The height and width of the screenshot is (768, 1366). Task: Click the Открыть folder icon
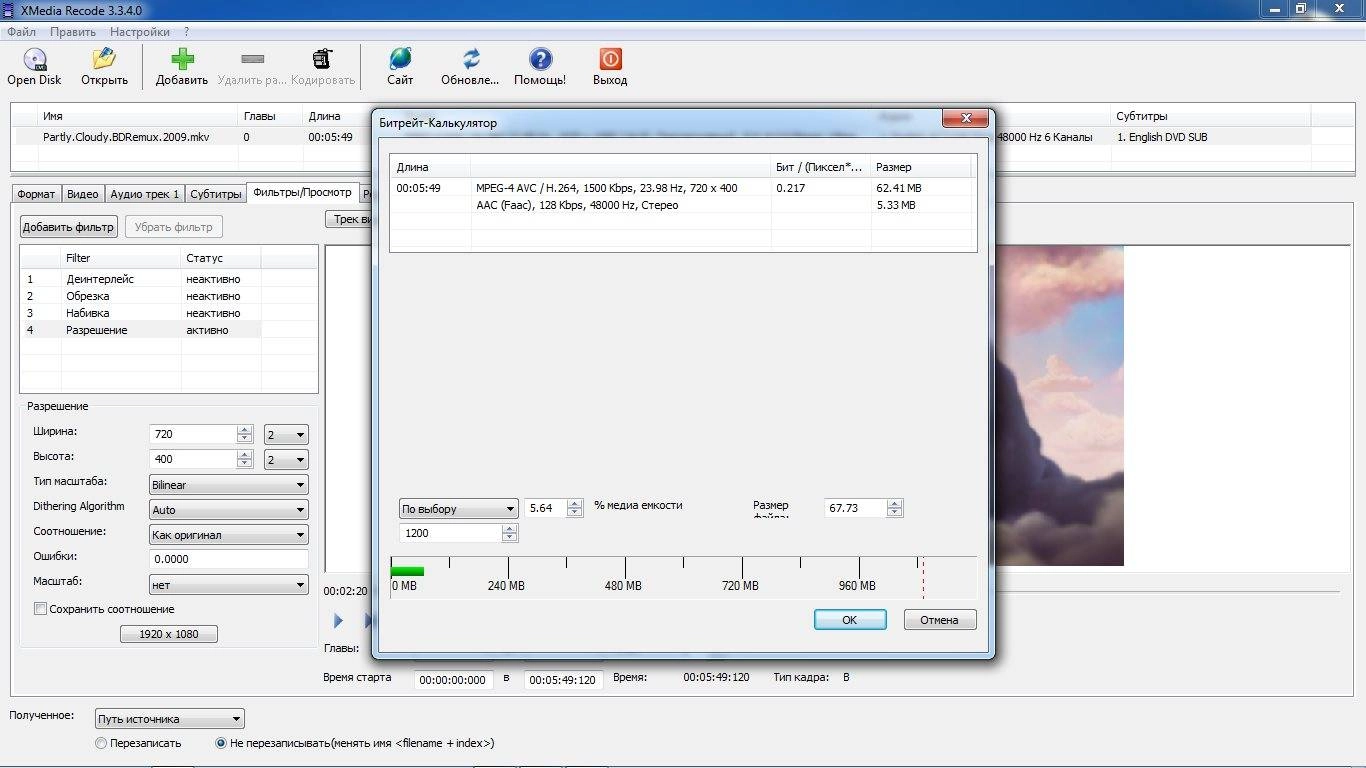pos(104,59)
